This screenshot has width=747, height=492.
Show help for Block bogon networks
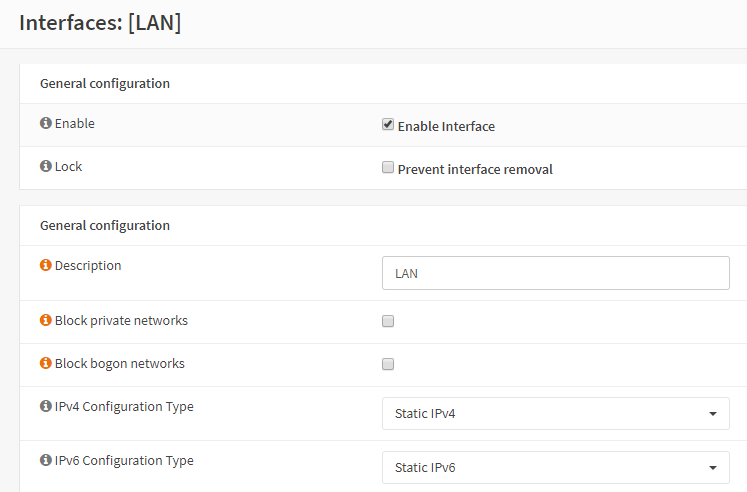coord(45,364)
